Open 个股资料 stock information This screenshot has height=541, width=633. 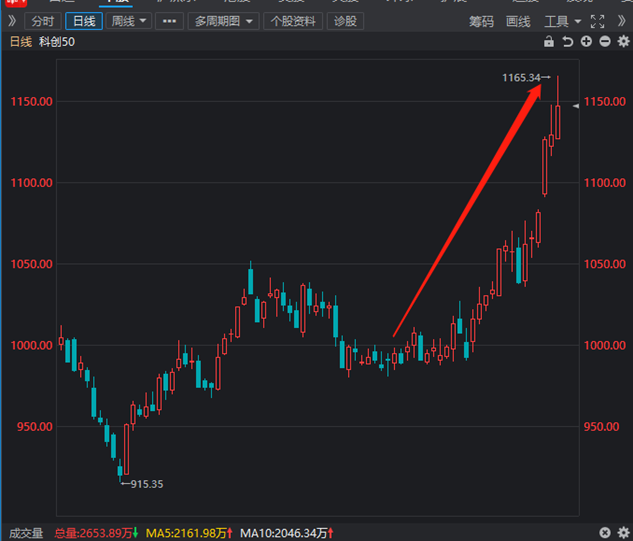pyautogui.click(x=293, y=21)
